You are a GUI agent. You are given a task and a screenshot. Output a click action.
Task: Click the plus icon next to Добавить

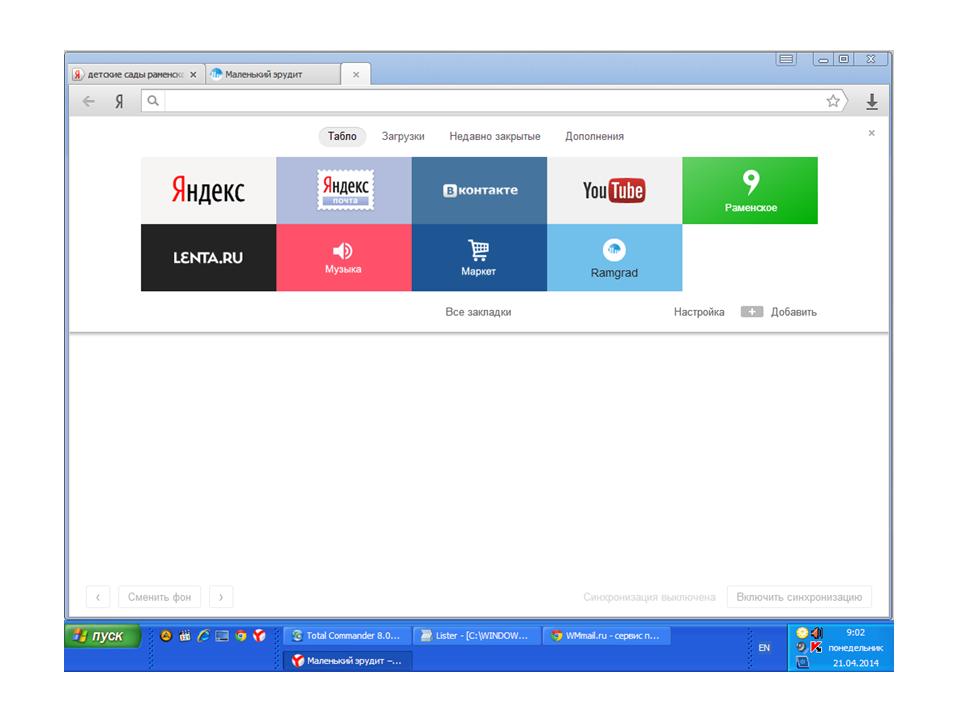751,312
